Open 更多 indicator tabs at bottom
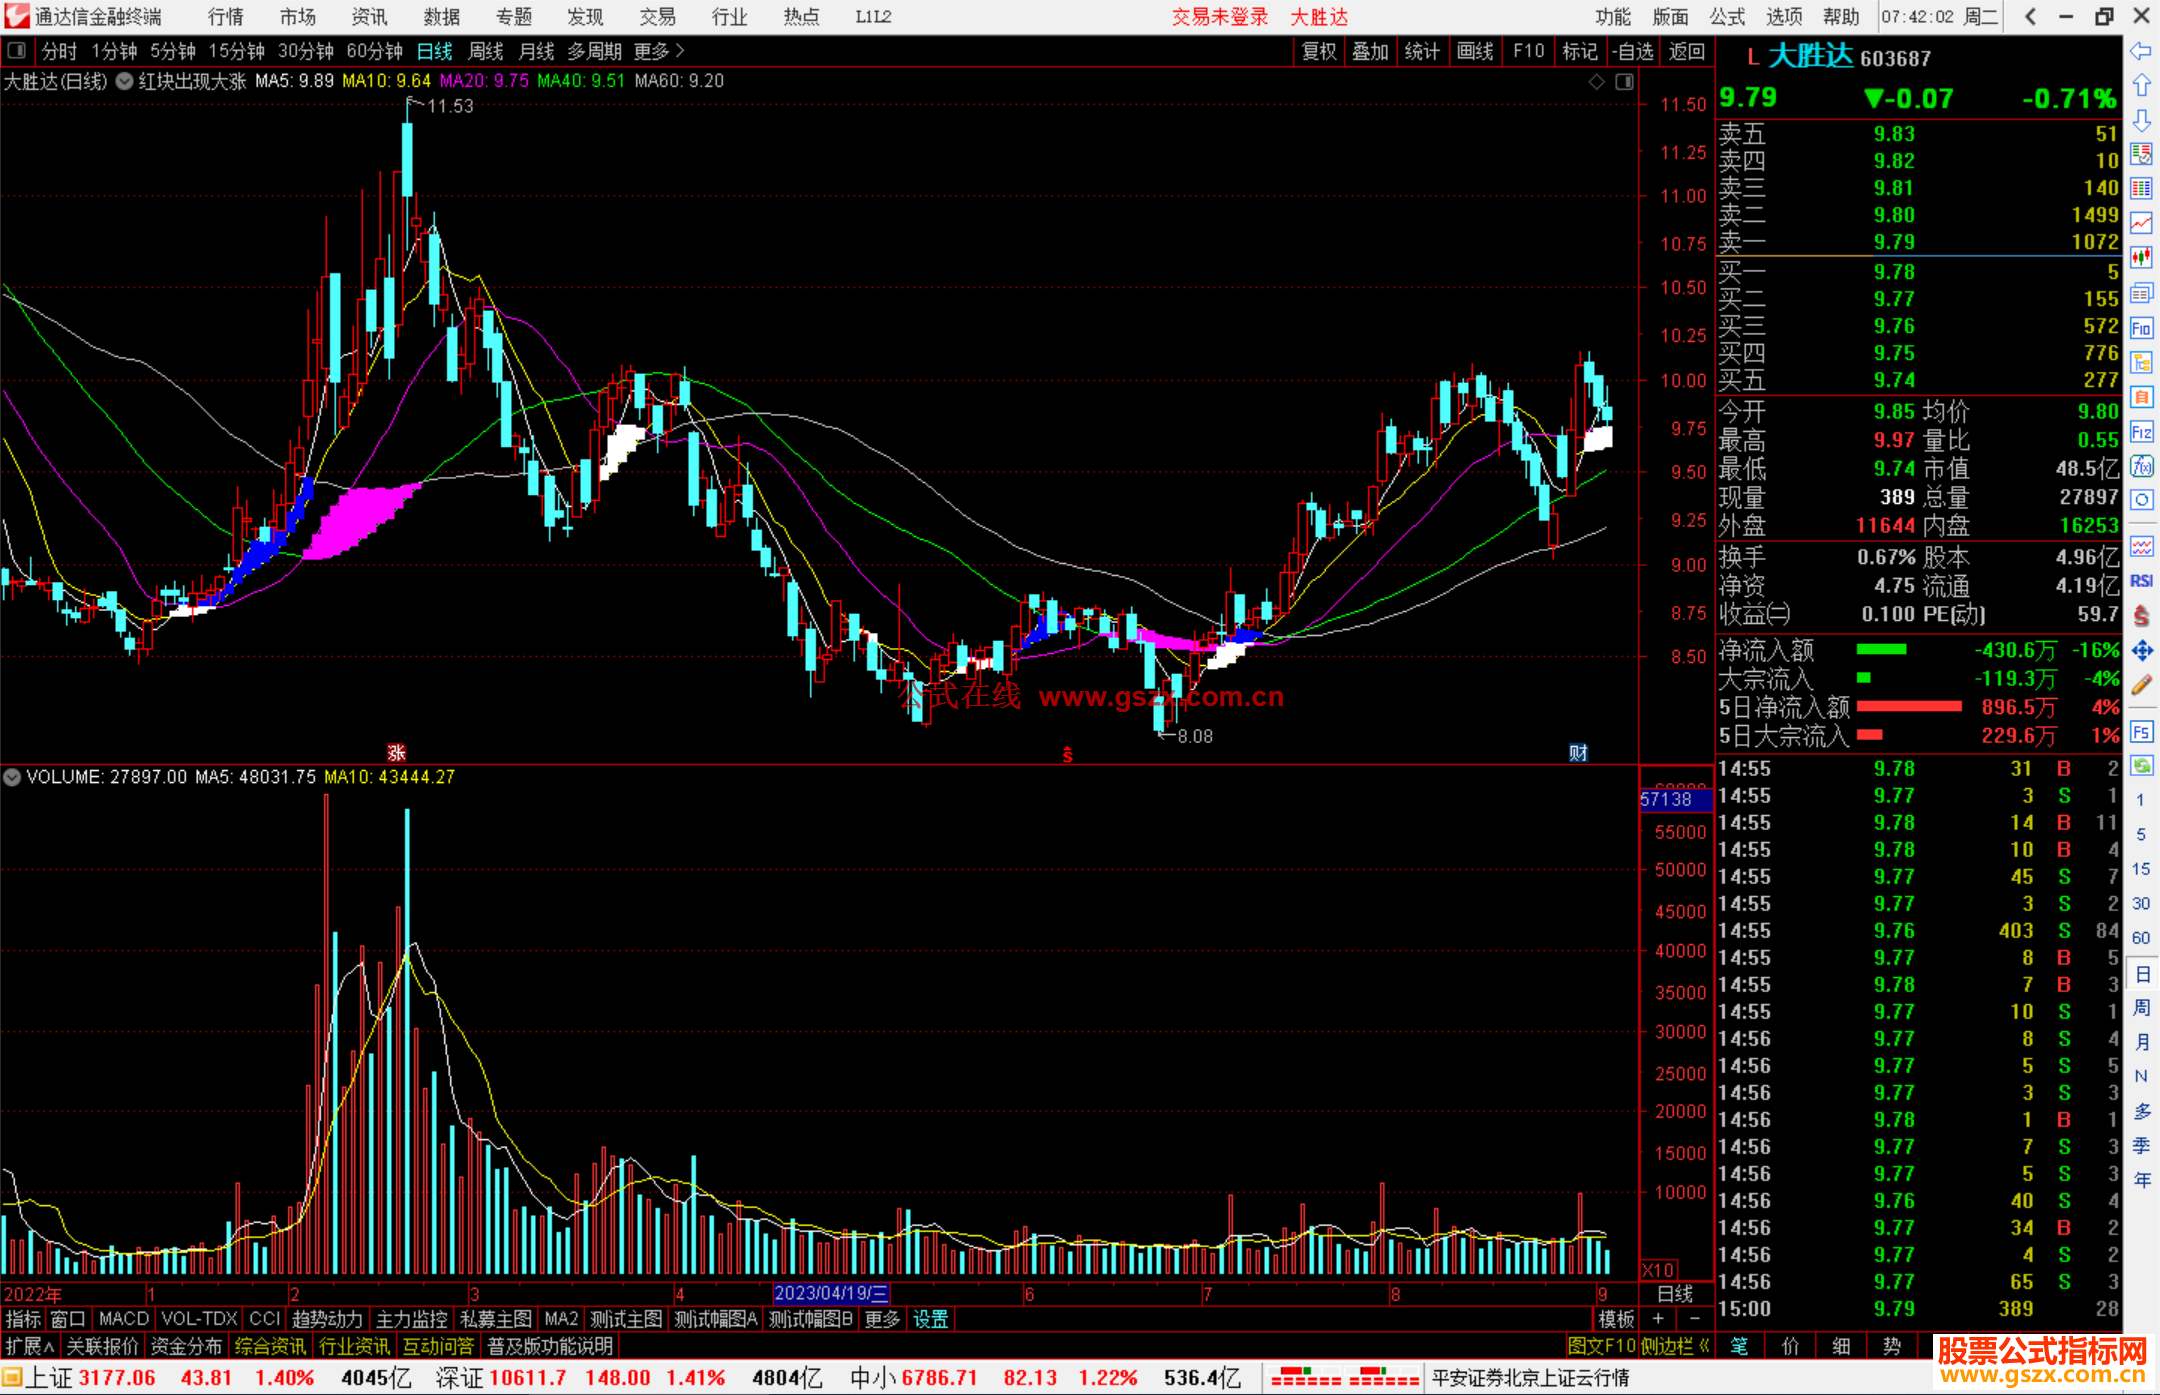The height and width of the screenshot is (1395, 2160). pyautogui.click(x=882, y=1319)
